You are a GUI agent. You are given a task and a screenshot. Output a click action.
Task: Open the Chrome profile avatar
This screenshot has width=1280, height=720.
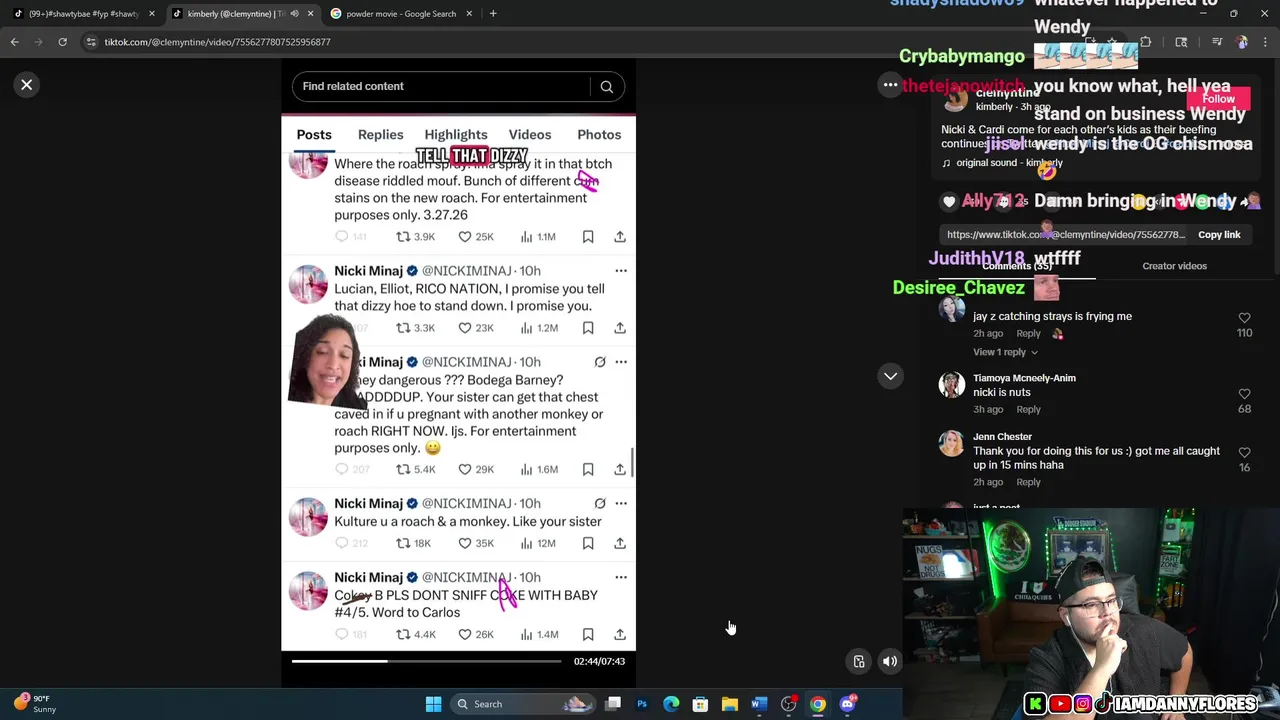click(1241, 42)
